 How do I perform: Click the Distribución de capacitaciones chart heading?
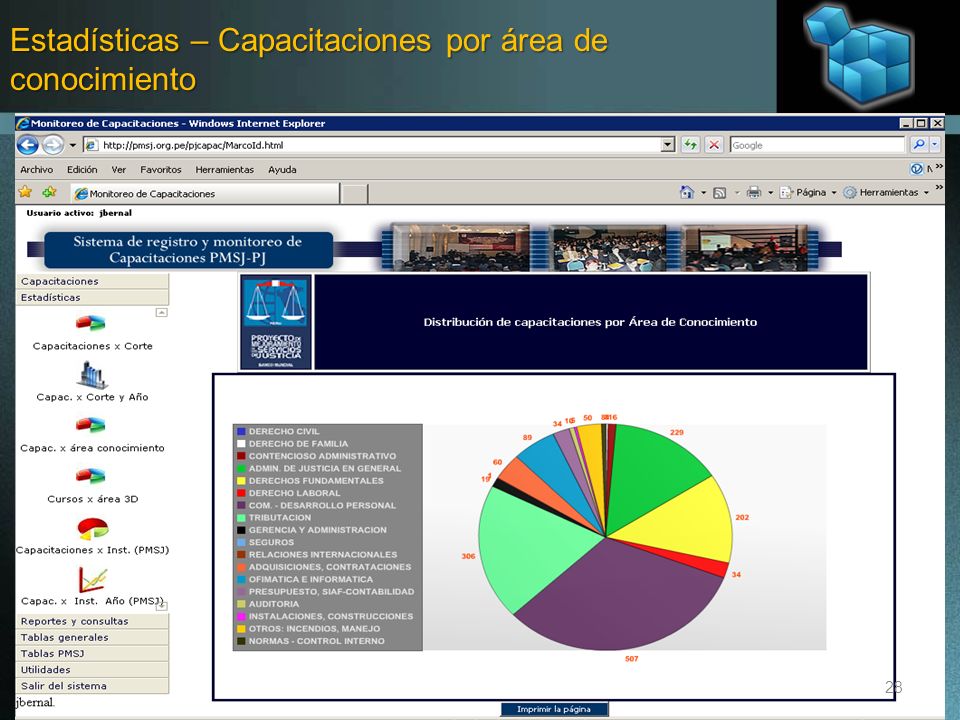click(x=590, y=322)
